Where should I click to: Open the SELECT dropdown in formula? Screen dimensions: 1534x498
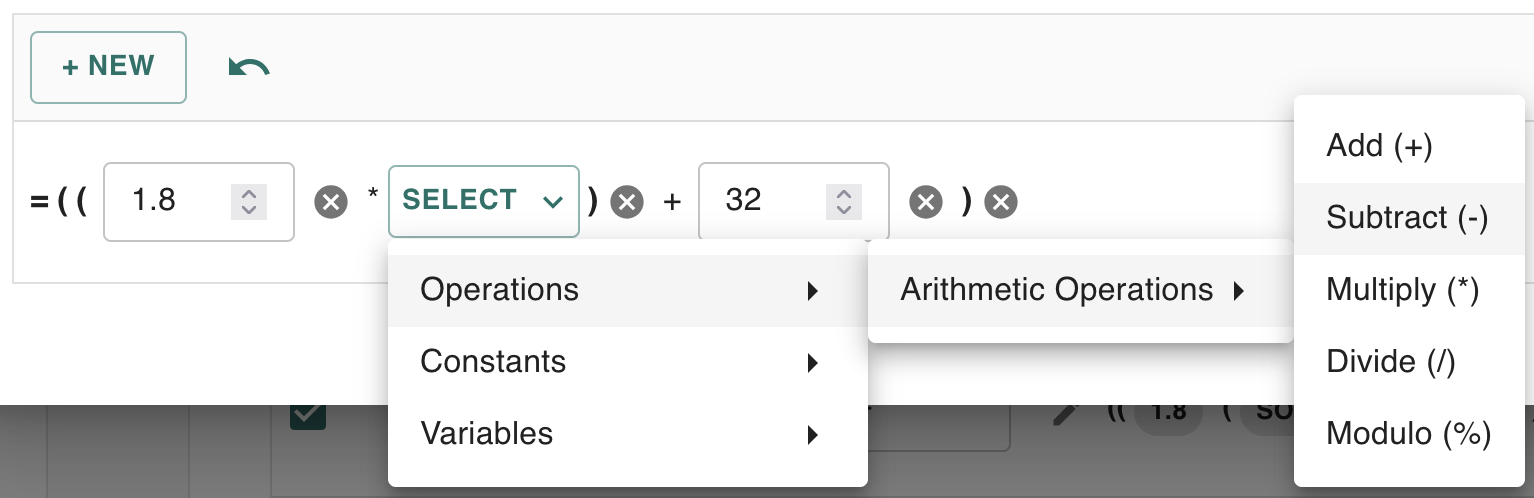pos(483,201)
